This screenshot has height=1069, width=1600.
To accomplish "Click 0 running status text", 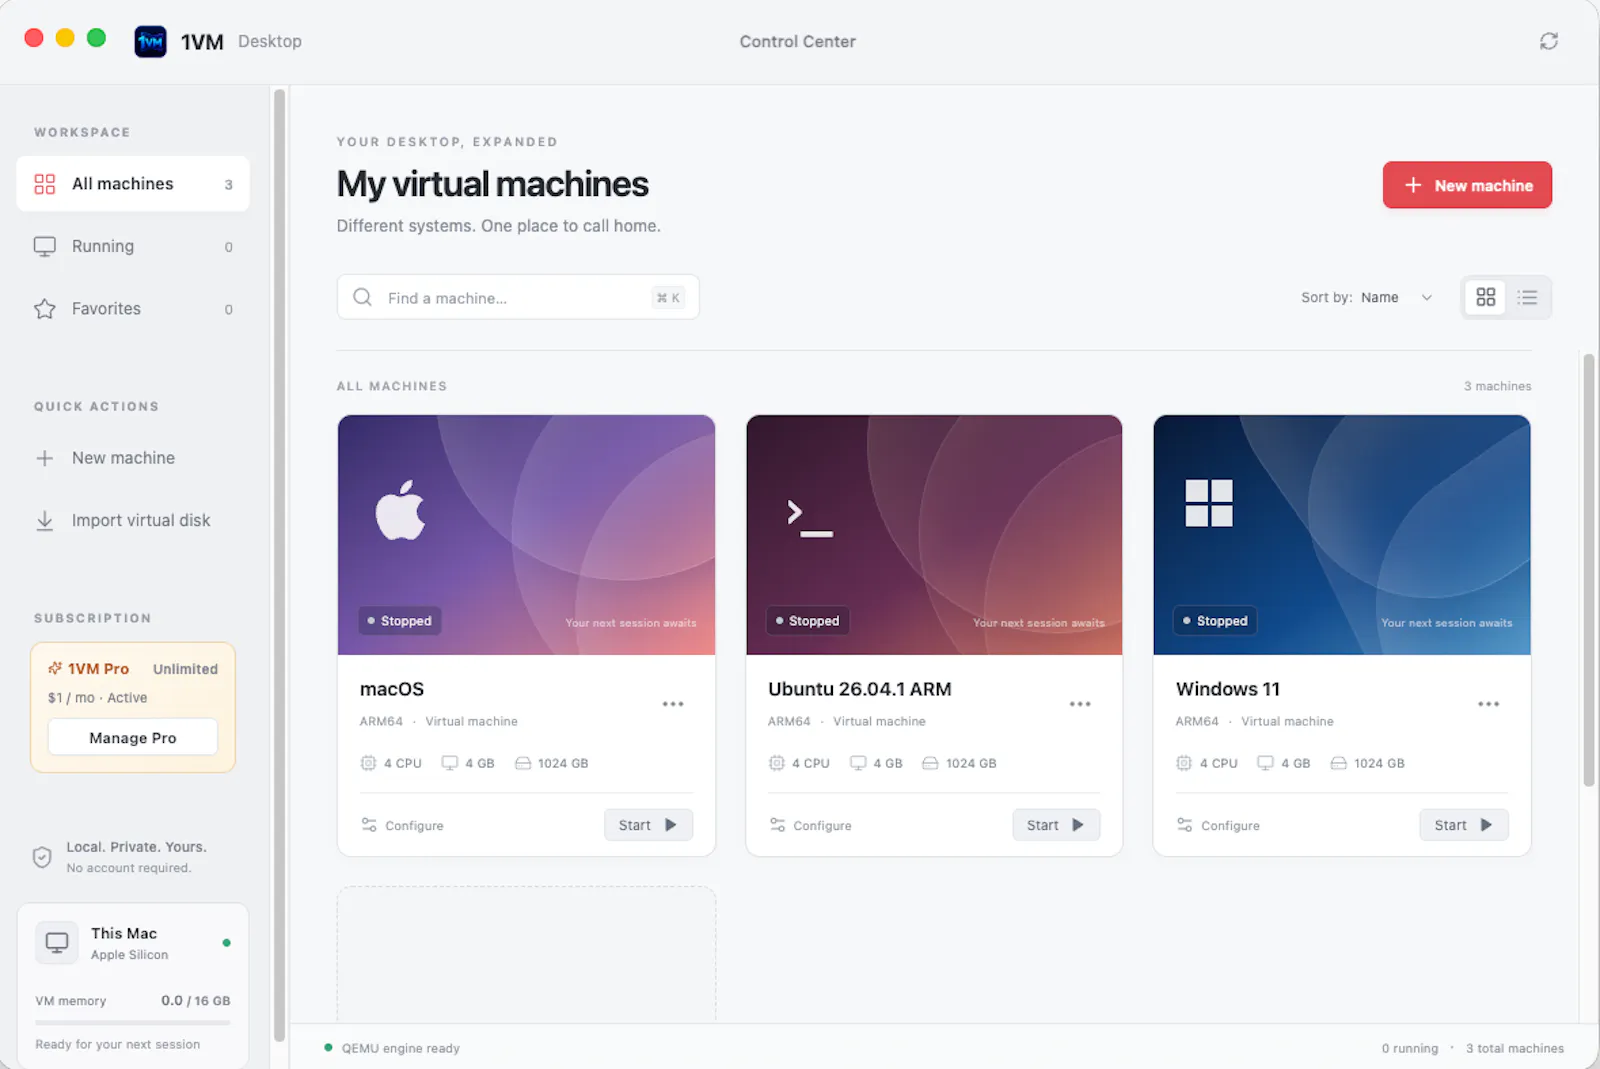I will pos(1410,1048).
